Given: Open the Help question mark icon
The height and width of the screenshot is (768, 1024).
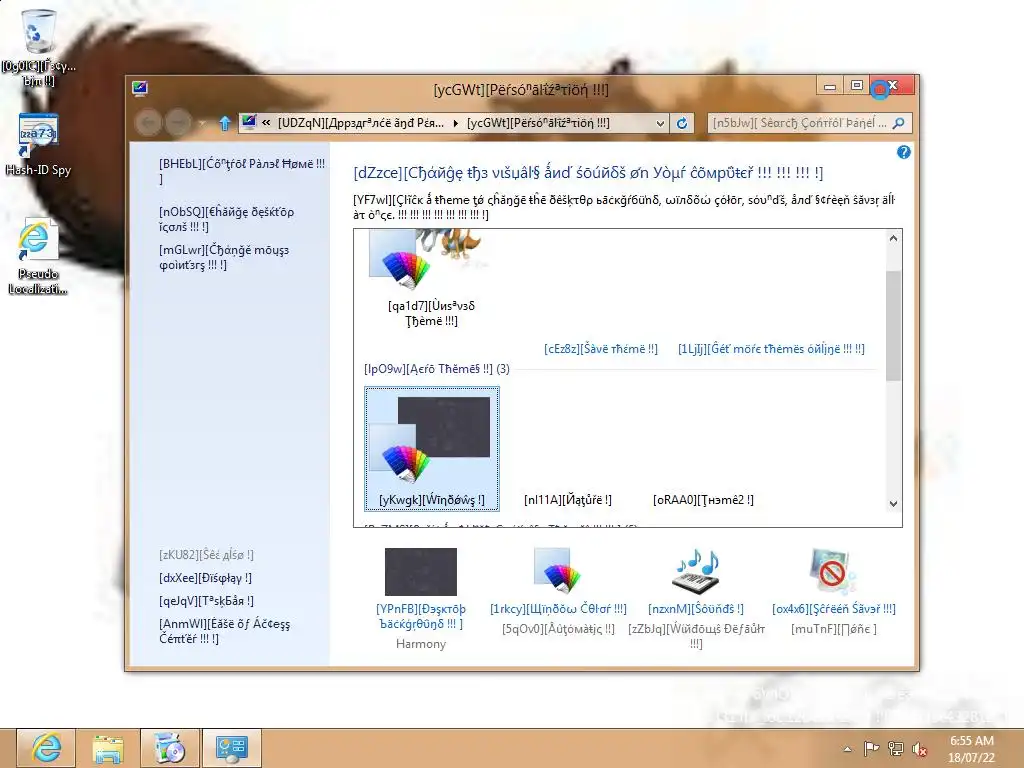Looking at the screenshot, I should pos(903,152).
